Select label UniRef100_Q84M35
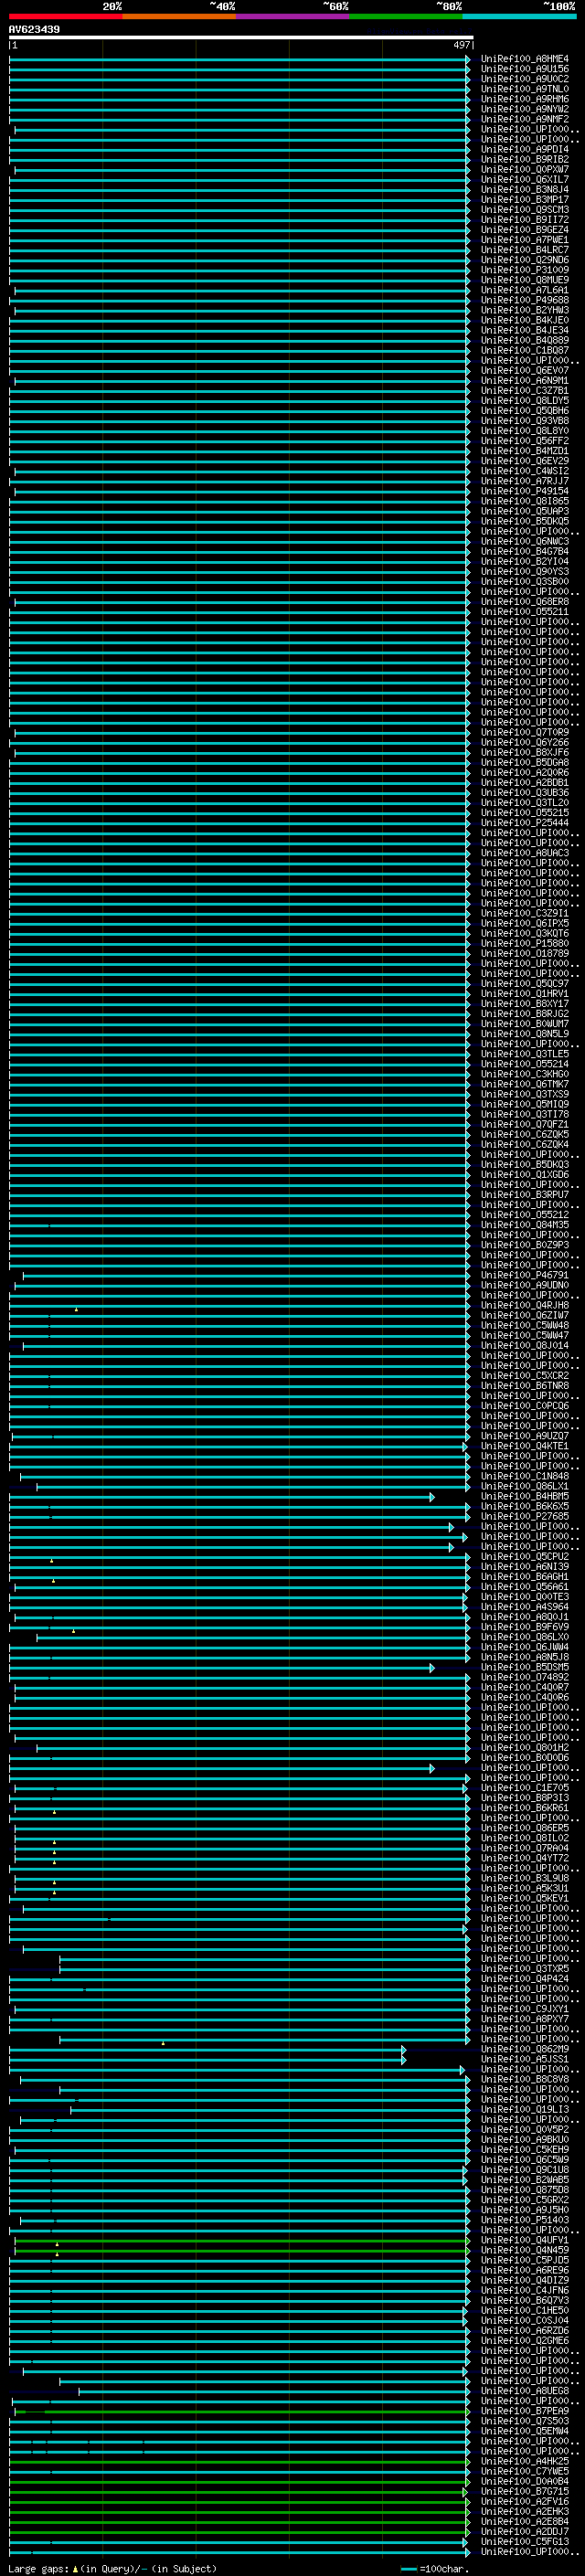The image size is (585, 2576). pyautogui.click(x=525, y=1225)
